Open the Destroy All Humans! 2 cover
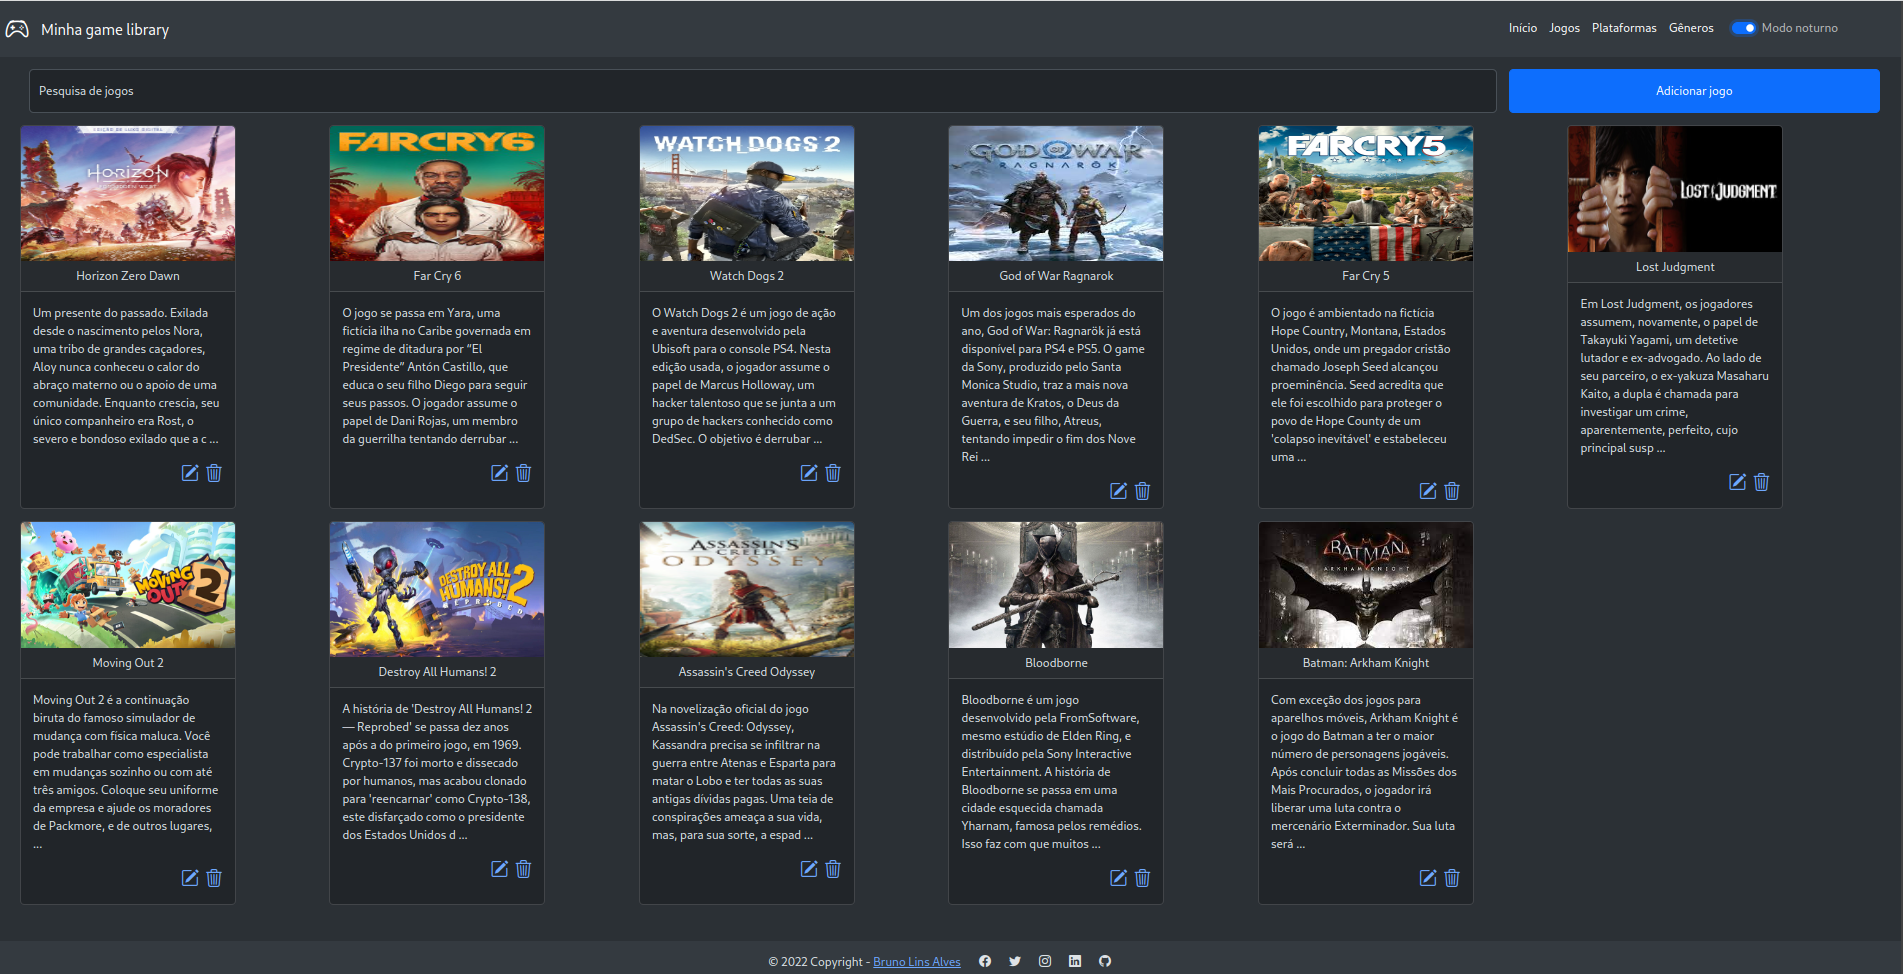1903x974 pixels. click(x=437, y=589)
